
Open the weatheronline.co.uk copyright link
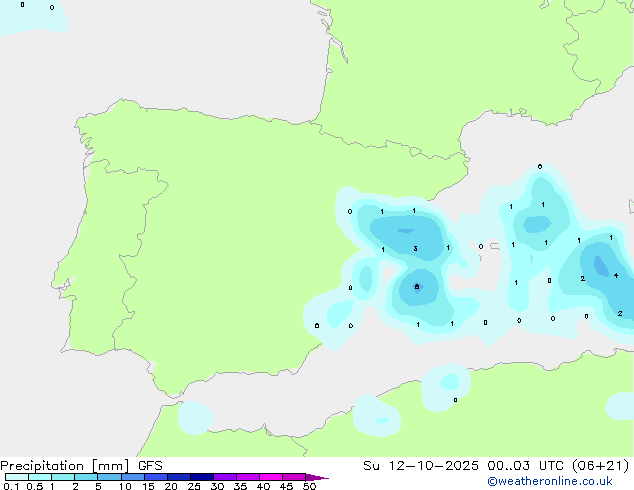click(x=550, y=482)
